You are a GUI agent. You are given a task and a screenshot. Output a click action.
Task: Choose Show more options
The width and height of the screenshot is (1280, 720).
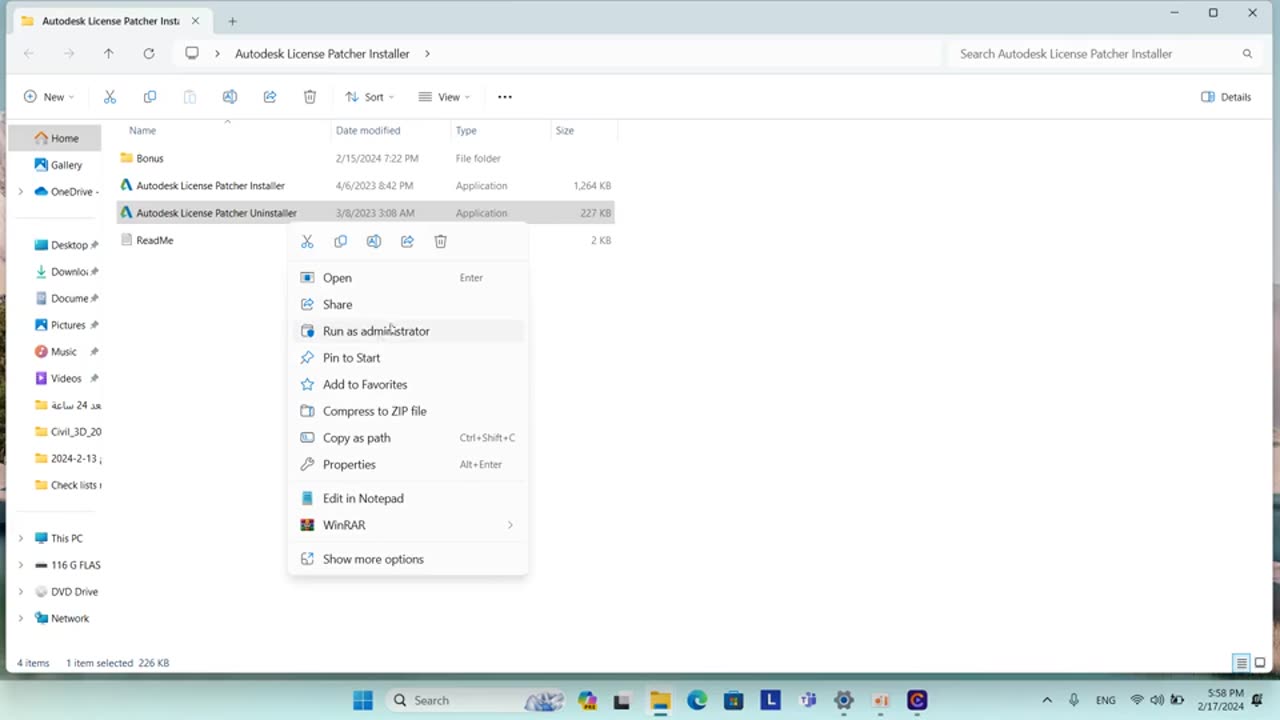[408, 559]
